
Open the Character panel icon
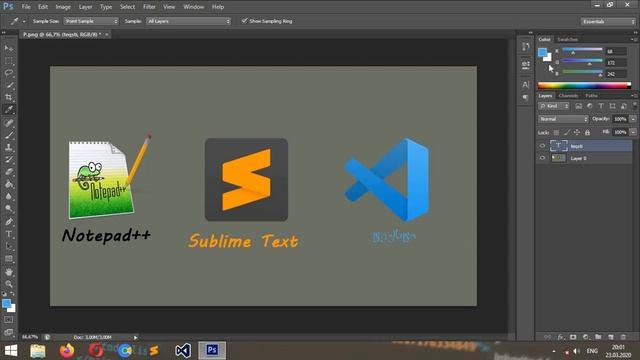pyautogui.click(x=526, y=84)
